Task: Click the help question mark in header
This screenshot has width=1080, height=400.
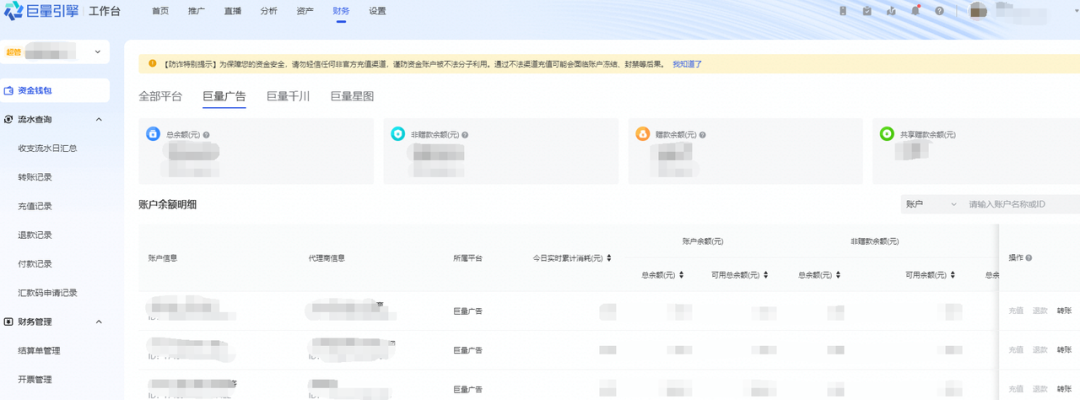Action: coord(939,11)
